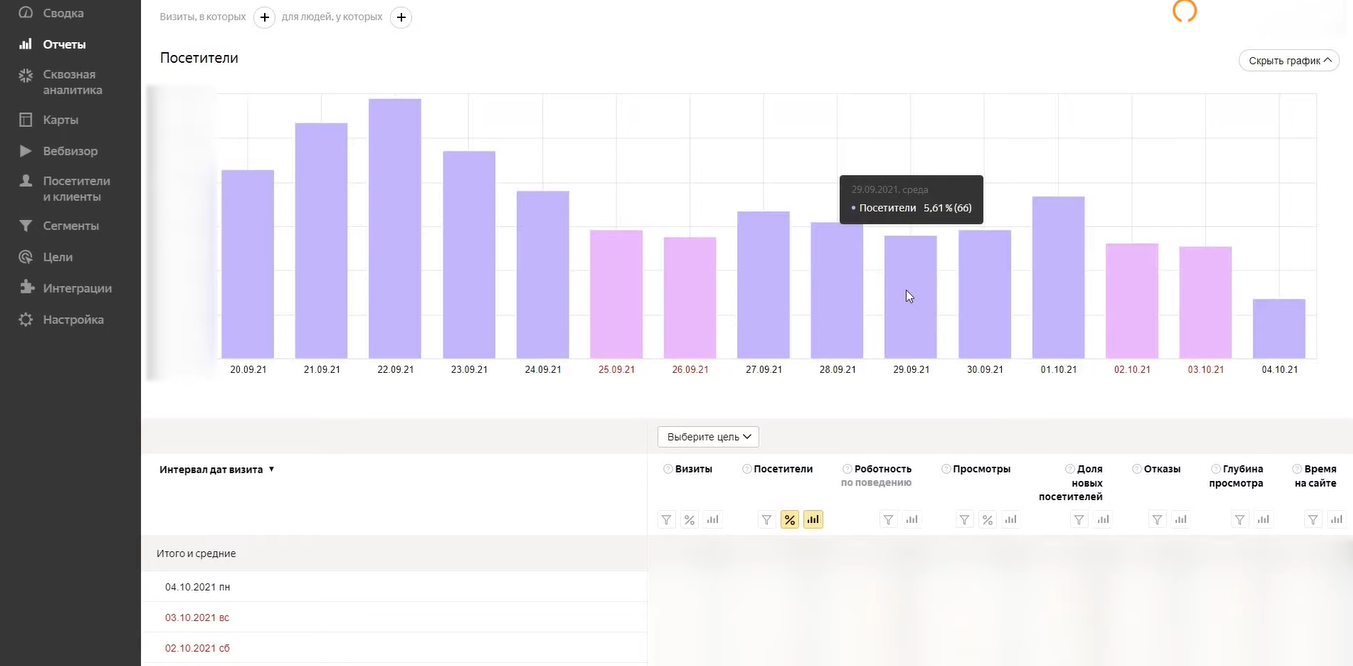Click the chart icon under Просмотры column
Image resolution: width=1353 pixels, height=666 pixels.
(x=1011, y=520)
